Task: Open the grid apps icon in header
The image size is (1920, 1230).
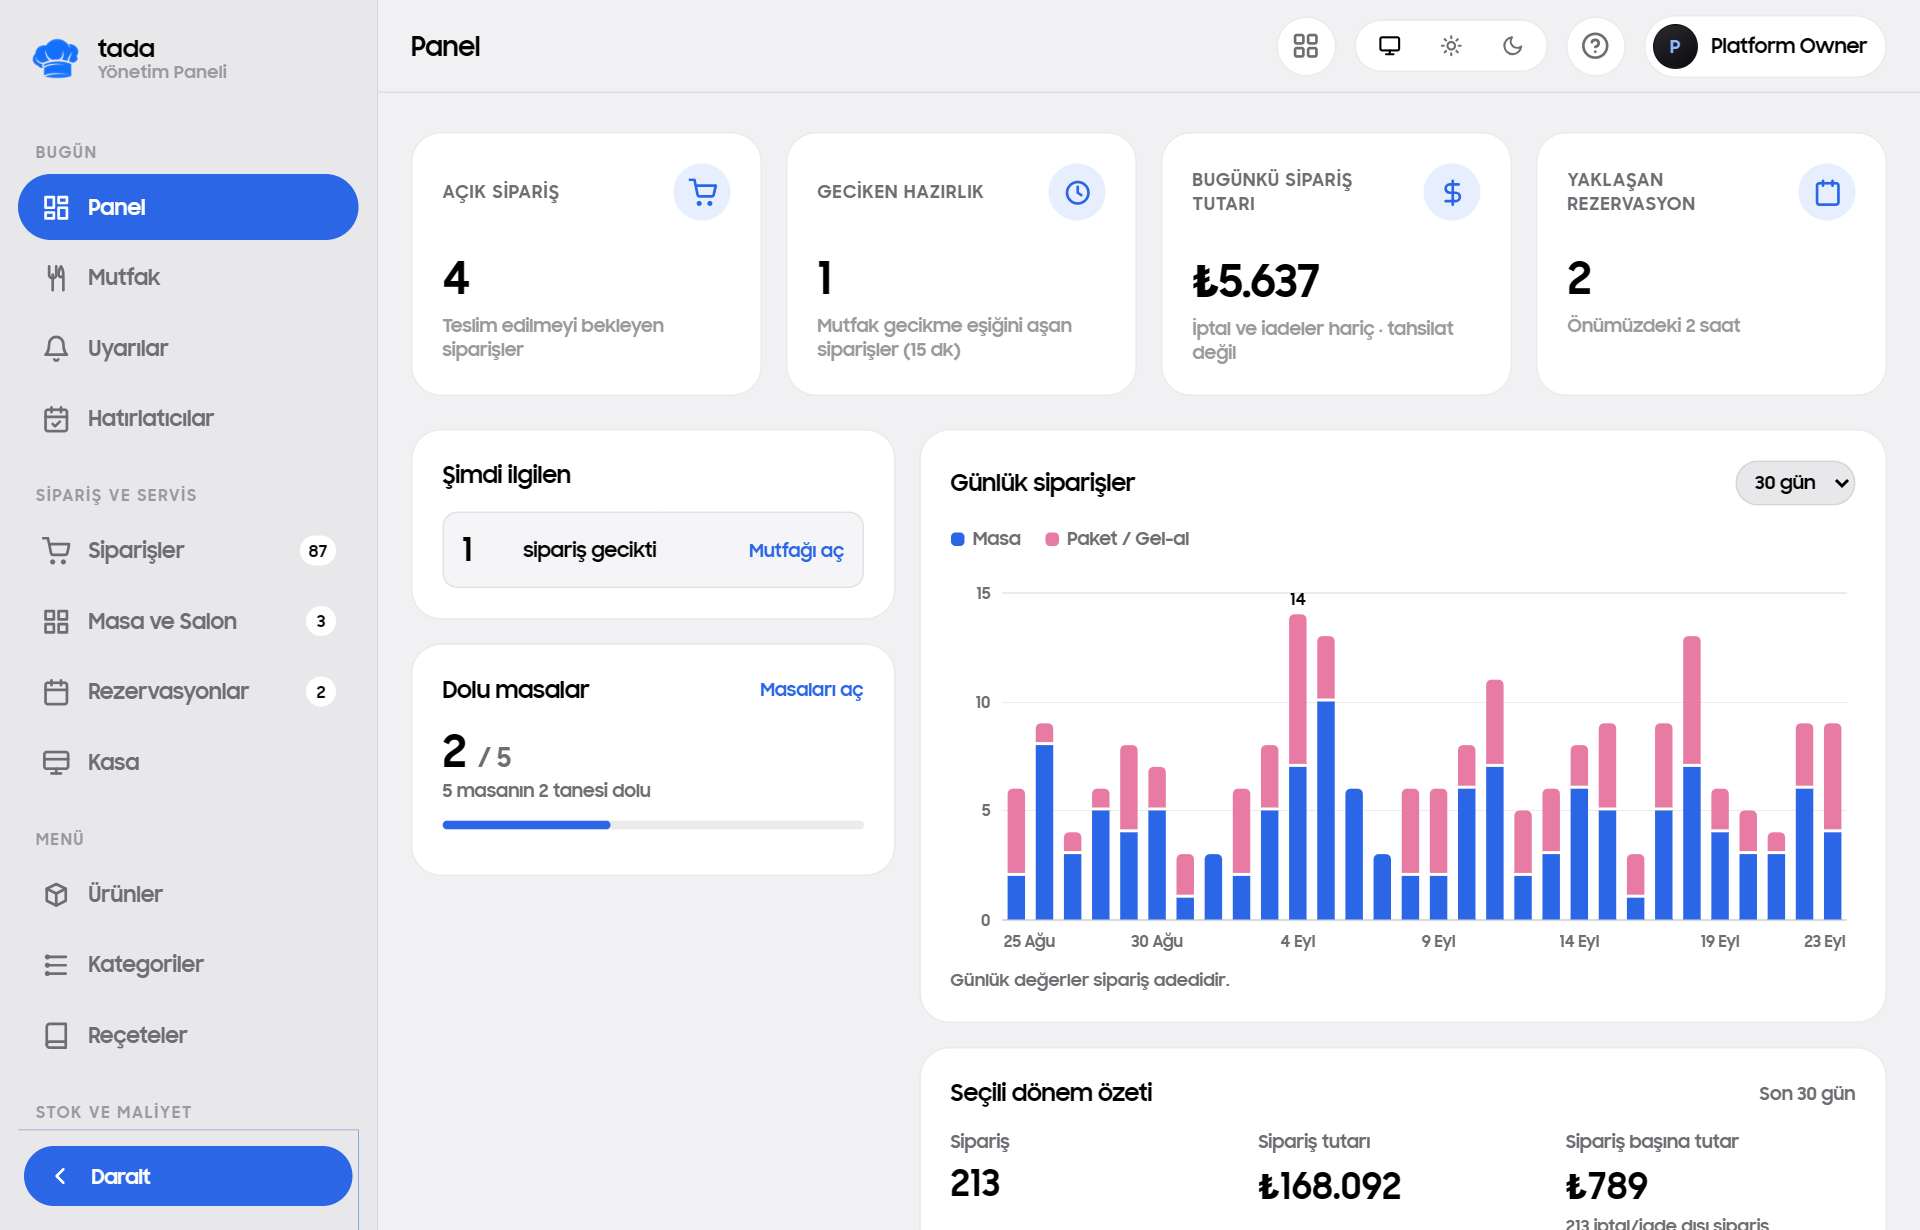Action: 1305,46
